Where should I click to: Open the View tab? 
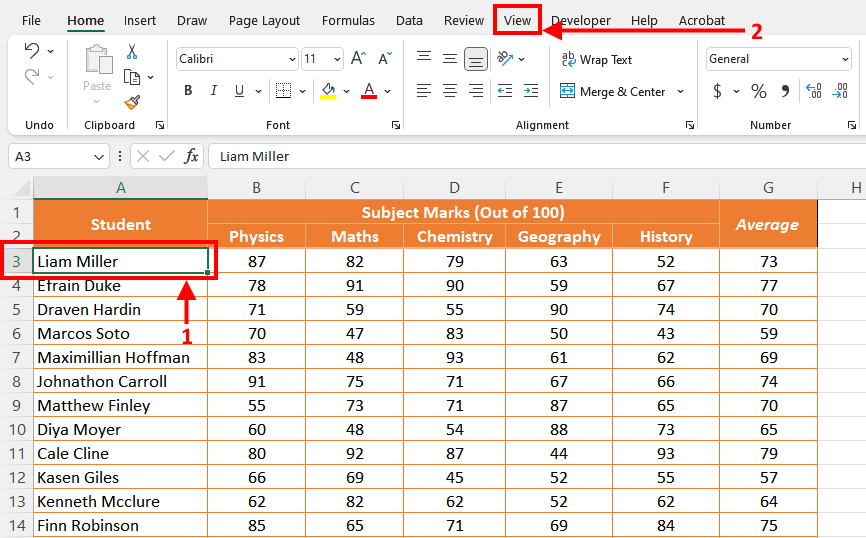517,20
